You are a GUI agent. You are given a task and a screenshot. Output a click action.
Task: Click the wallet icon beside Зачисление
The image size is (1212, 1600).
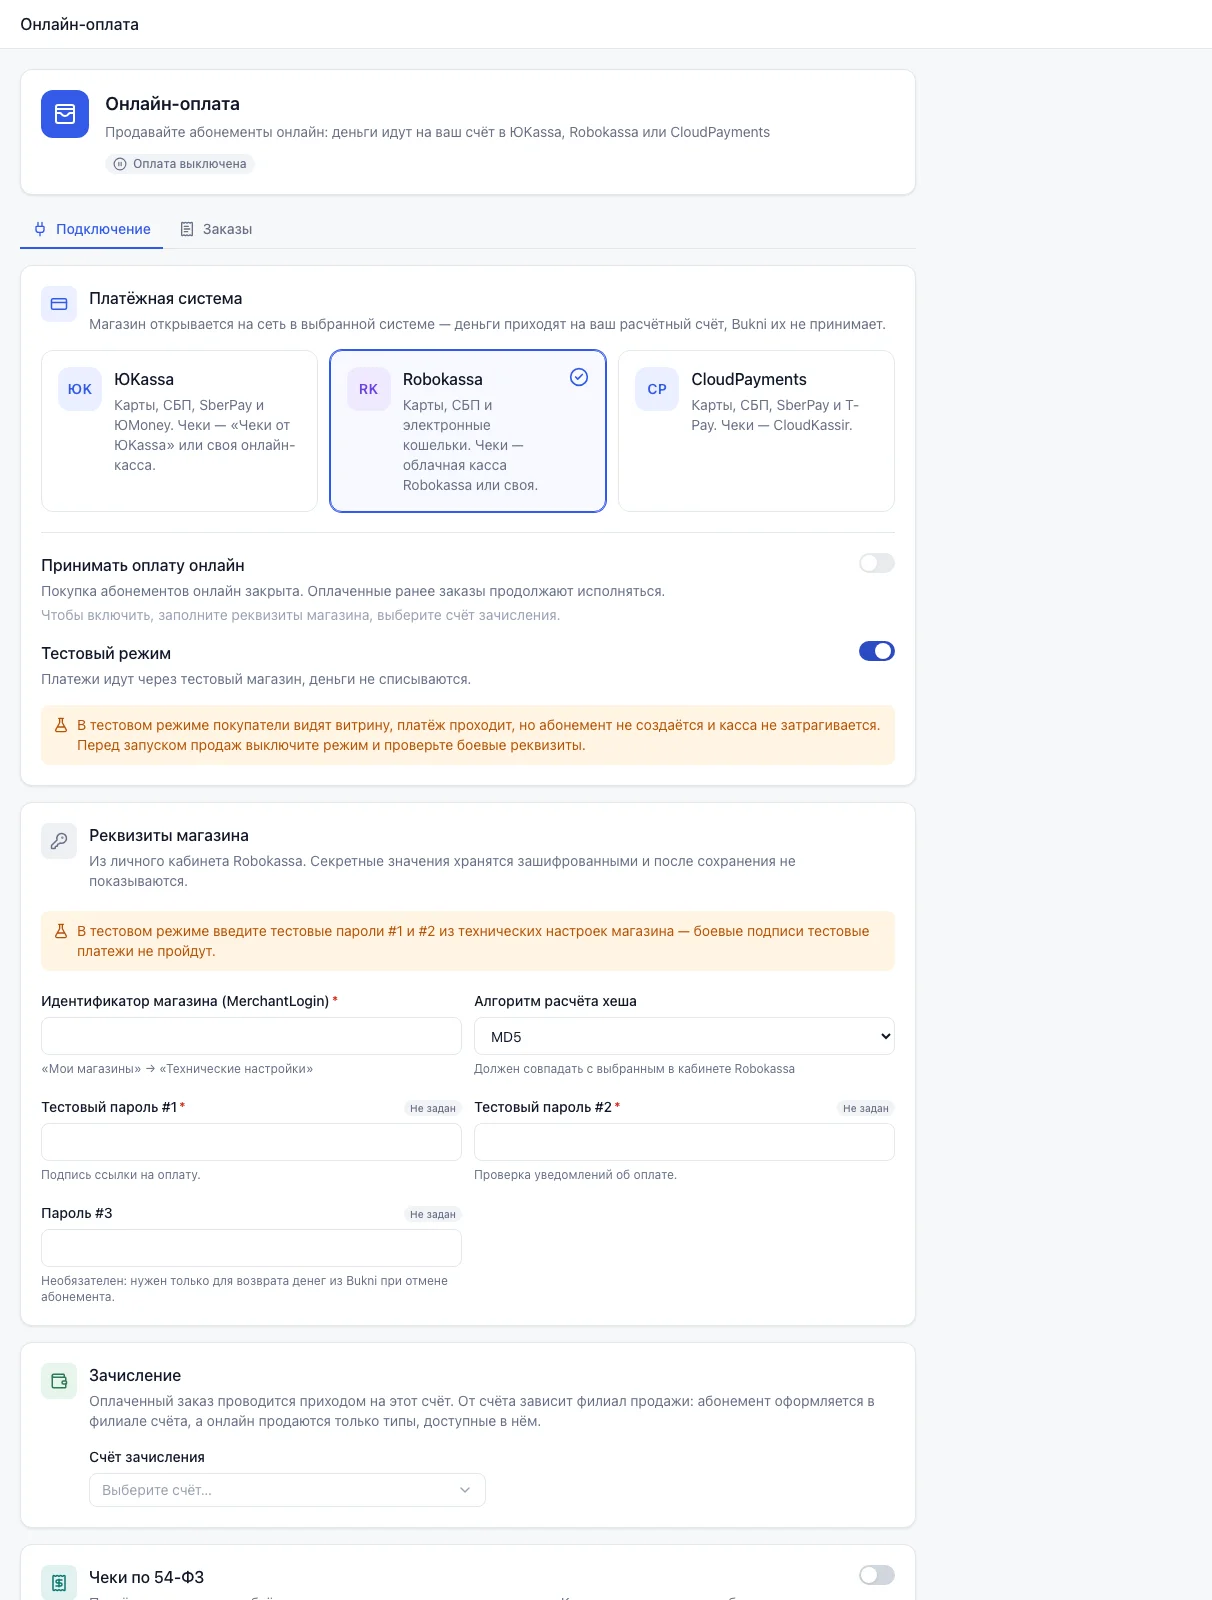tap(59, 1381)
